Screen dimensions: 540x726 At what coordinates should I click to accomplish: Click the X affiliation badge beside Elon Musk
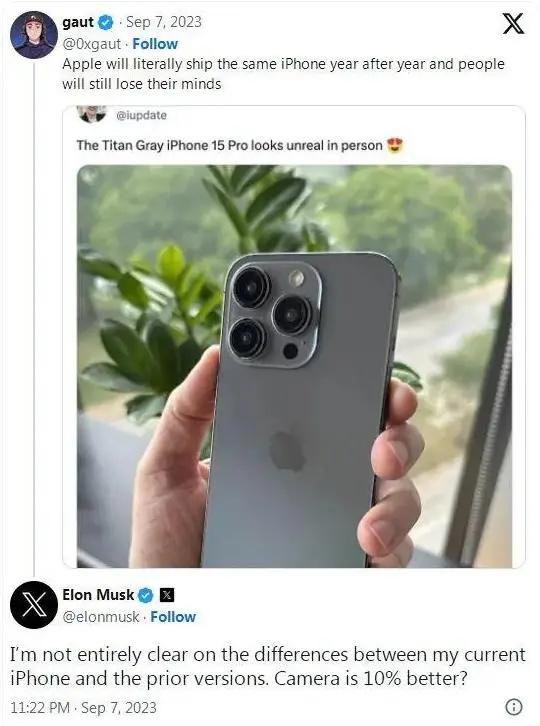[x=167, y=595]
